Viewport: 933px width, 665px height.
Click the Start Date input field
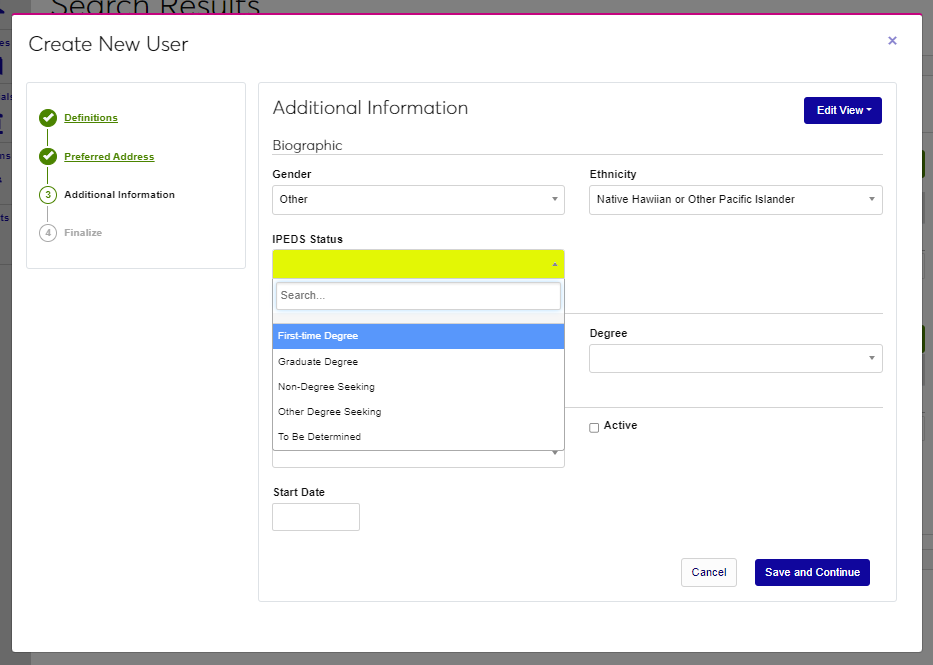pyautogui.click(x=315, y=517)
